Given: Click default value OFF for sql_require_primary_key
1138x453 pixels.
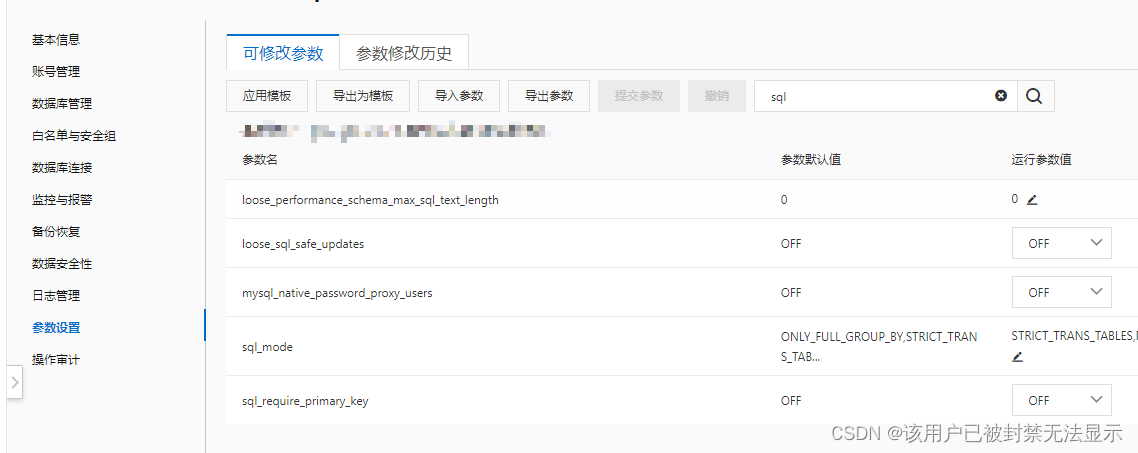Looking at the screenshot, I should point(791,401).
